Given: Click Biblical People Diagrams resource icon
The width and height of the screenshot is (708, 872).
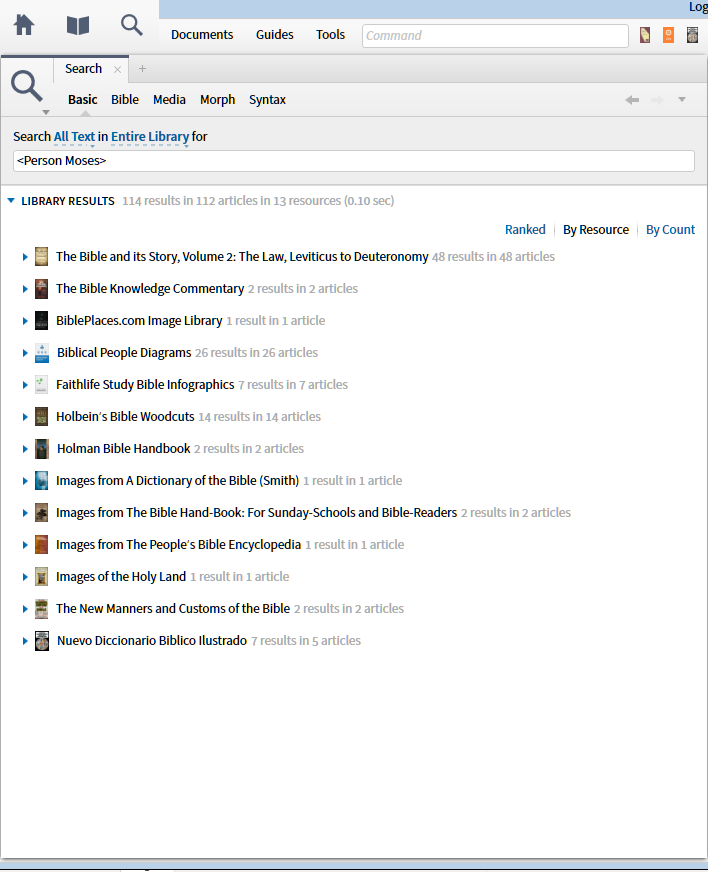Looking at the screenshot, I should 42,353.
